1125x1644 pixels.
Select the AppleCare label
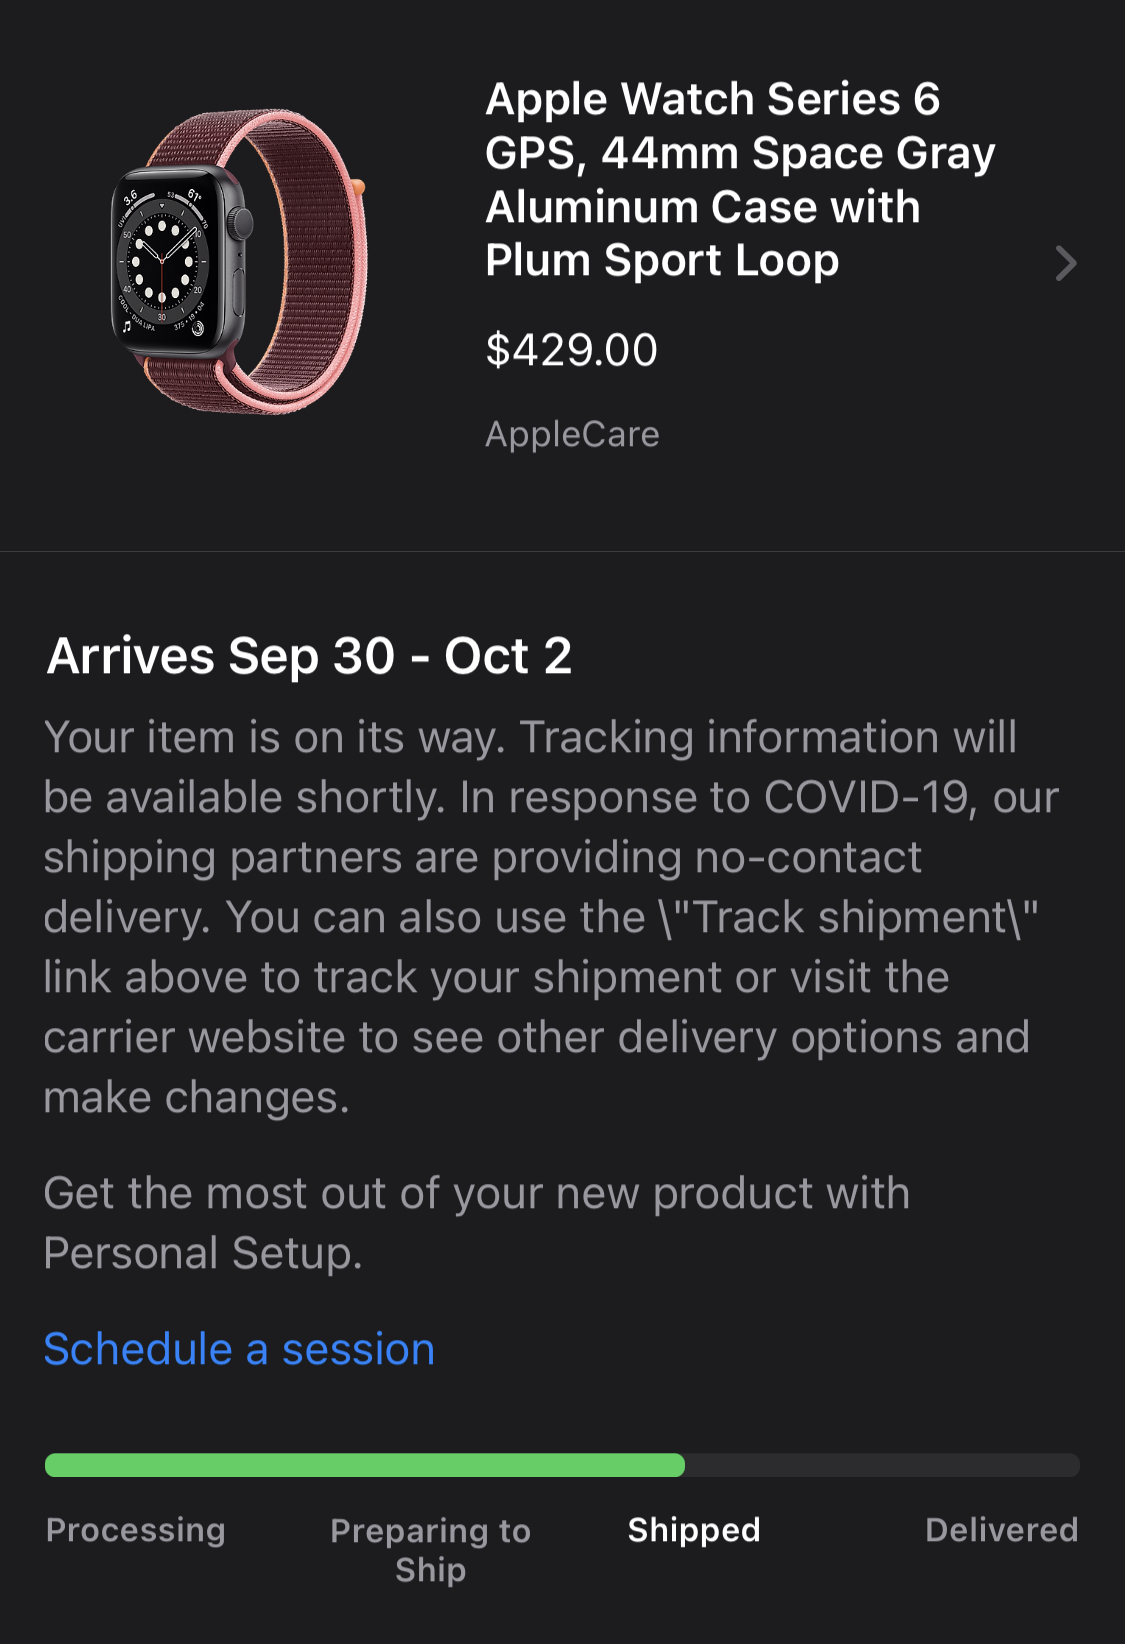pos(572,434)
